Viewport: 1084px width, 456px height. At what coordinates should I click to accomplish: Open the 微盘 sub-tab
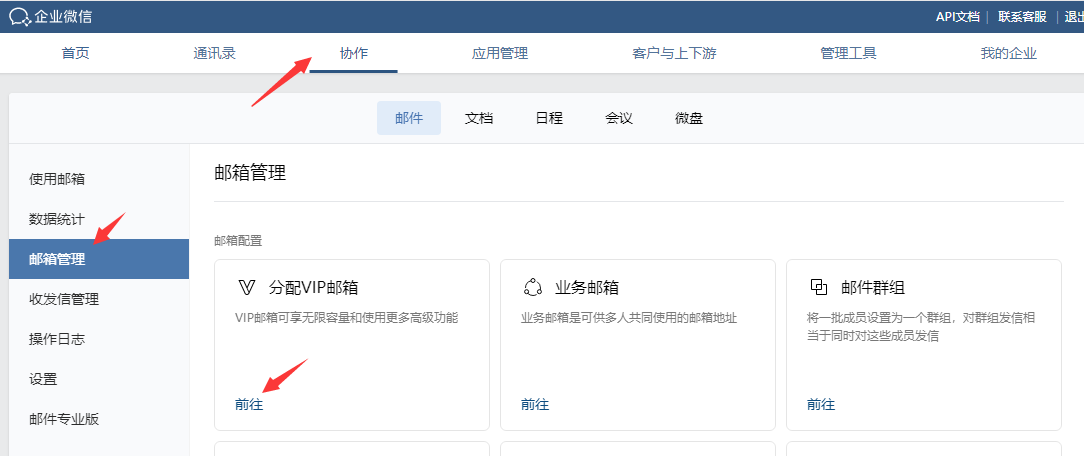pos(689,118)
